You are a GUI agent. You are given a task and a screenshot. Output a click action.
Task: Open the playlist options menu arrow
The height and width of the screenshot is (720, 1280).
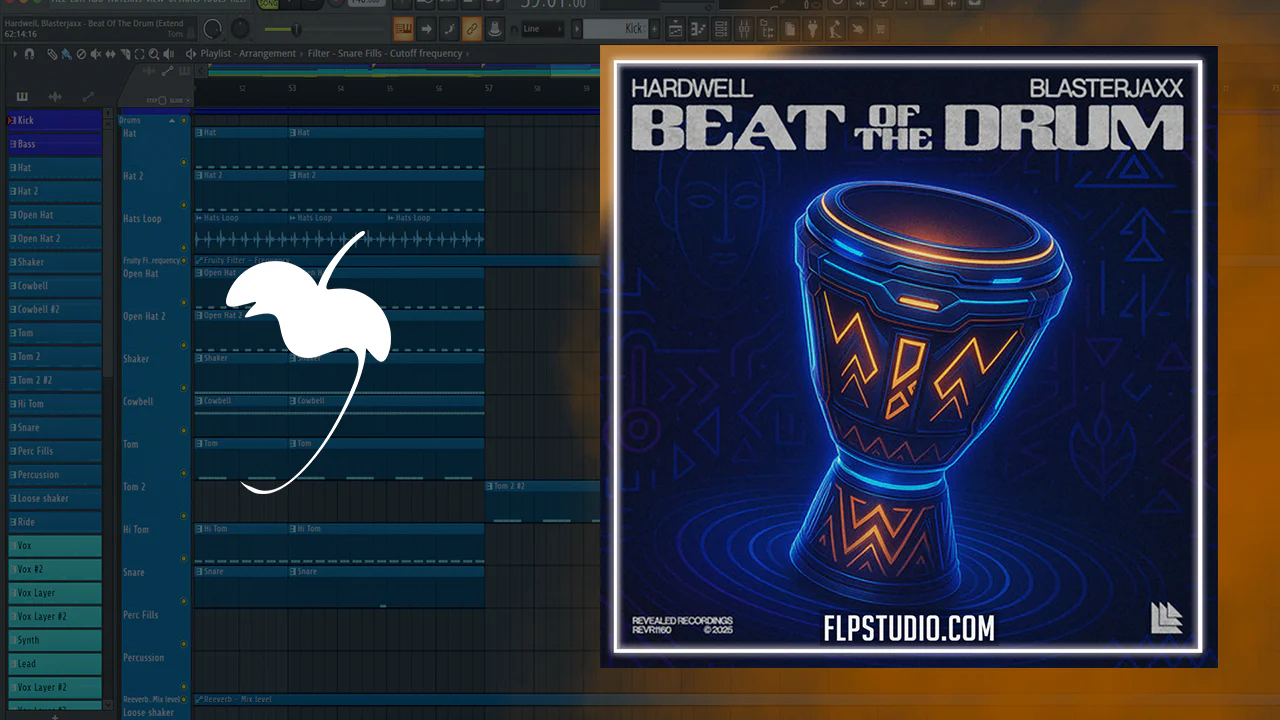(15, 54)
